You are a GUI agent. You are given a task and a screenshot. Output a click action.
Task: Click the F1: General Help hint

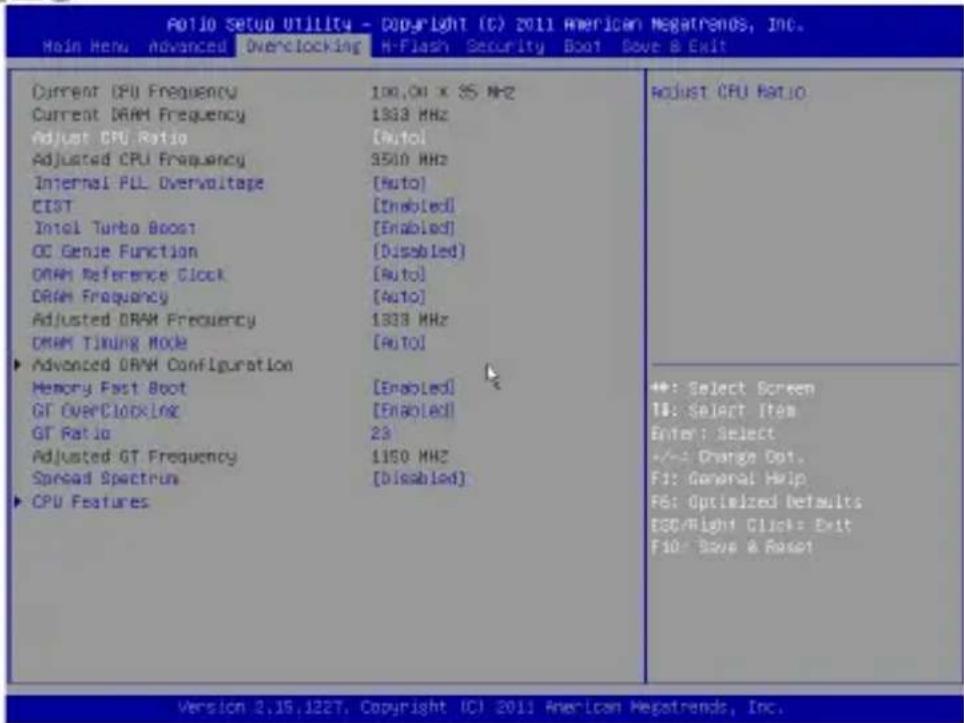[x=729, y=478]
